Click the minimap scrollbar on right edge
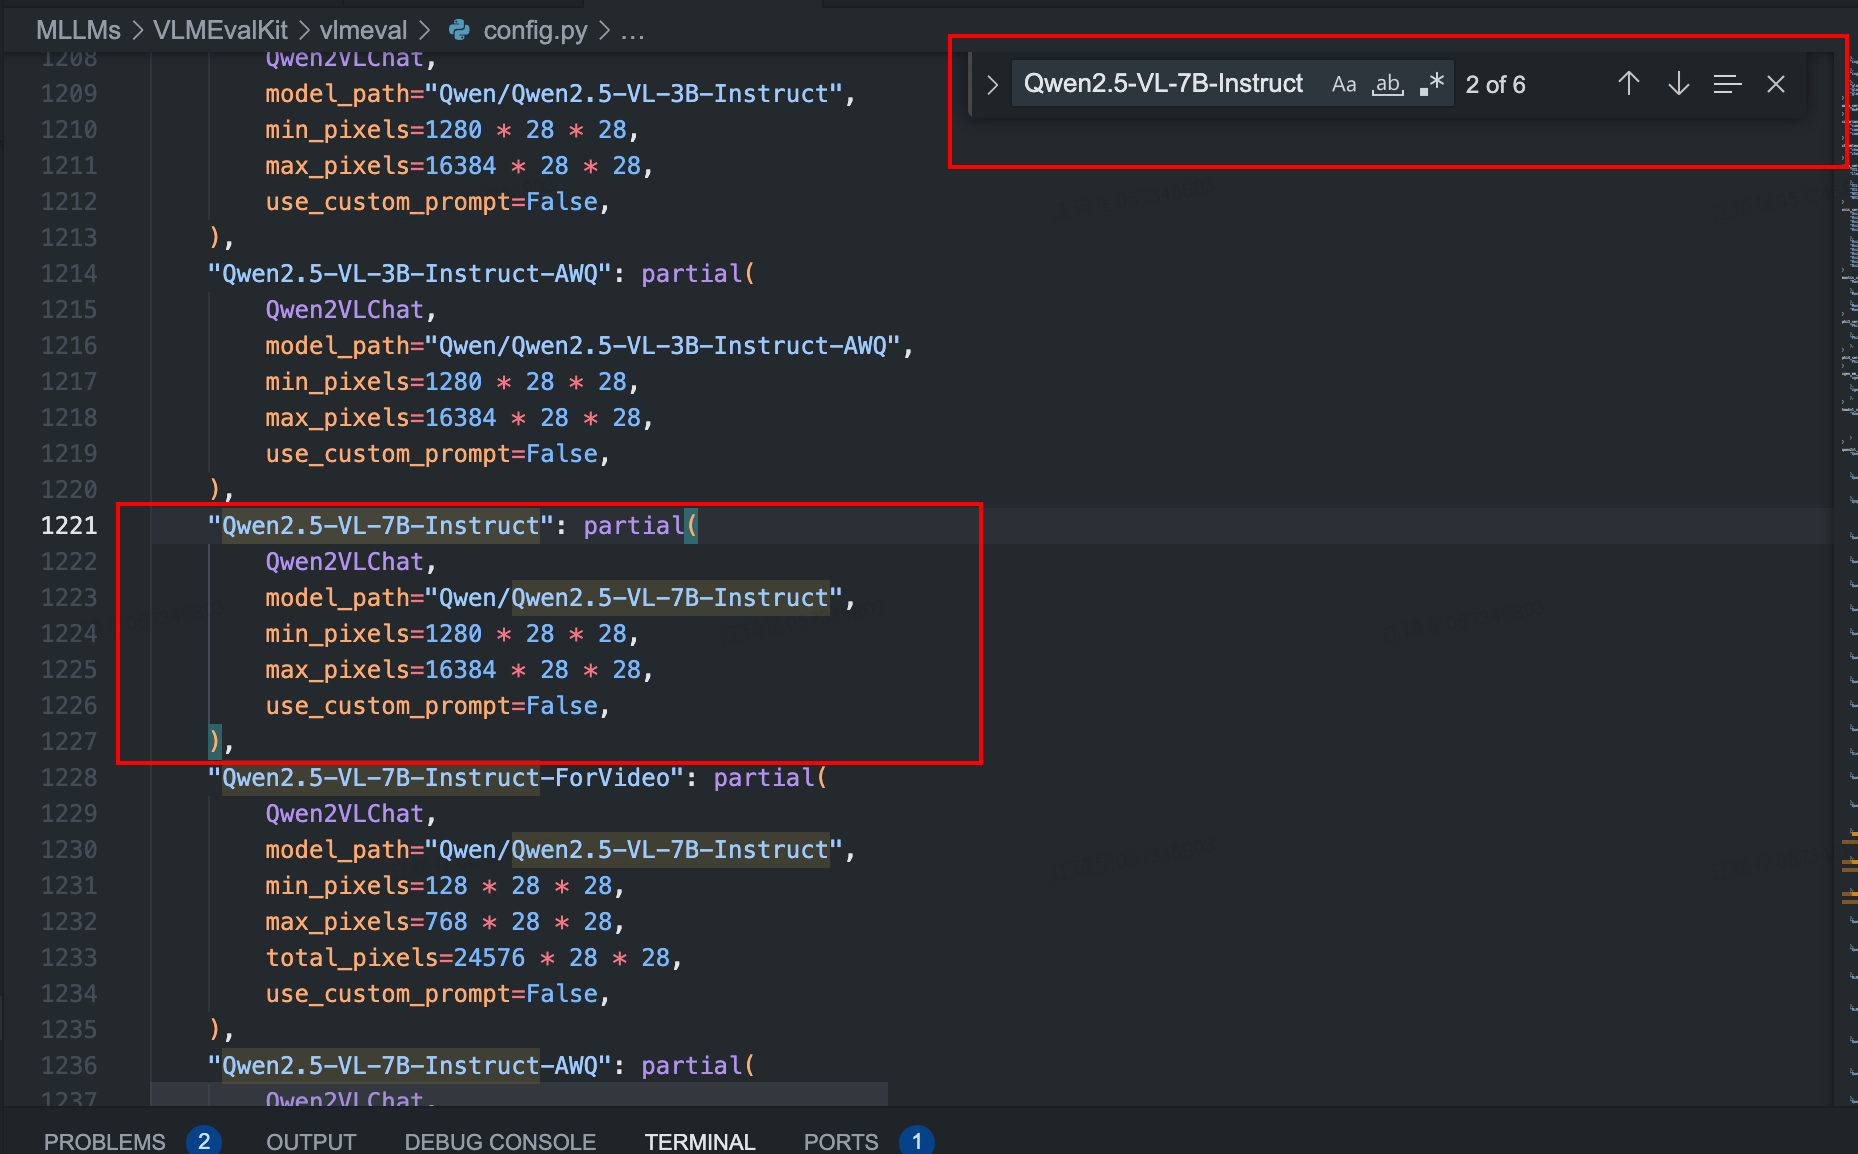Viewport: 1858px width, 1154px height. pyautogui.click(x=1848, y=580)
